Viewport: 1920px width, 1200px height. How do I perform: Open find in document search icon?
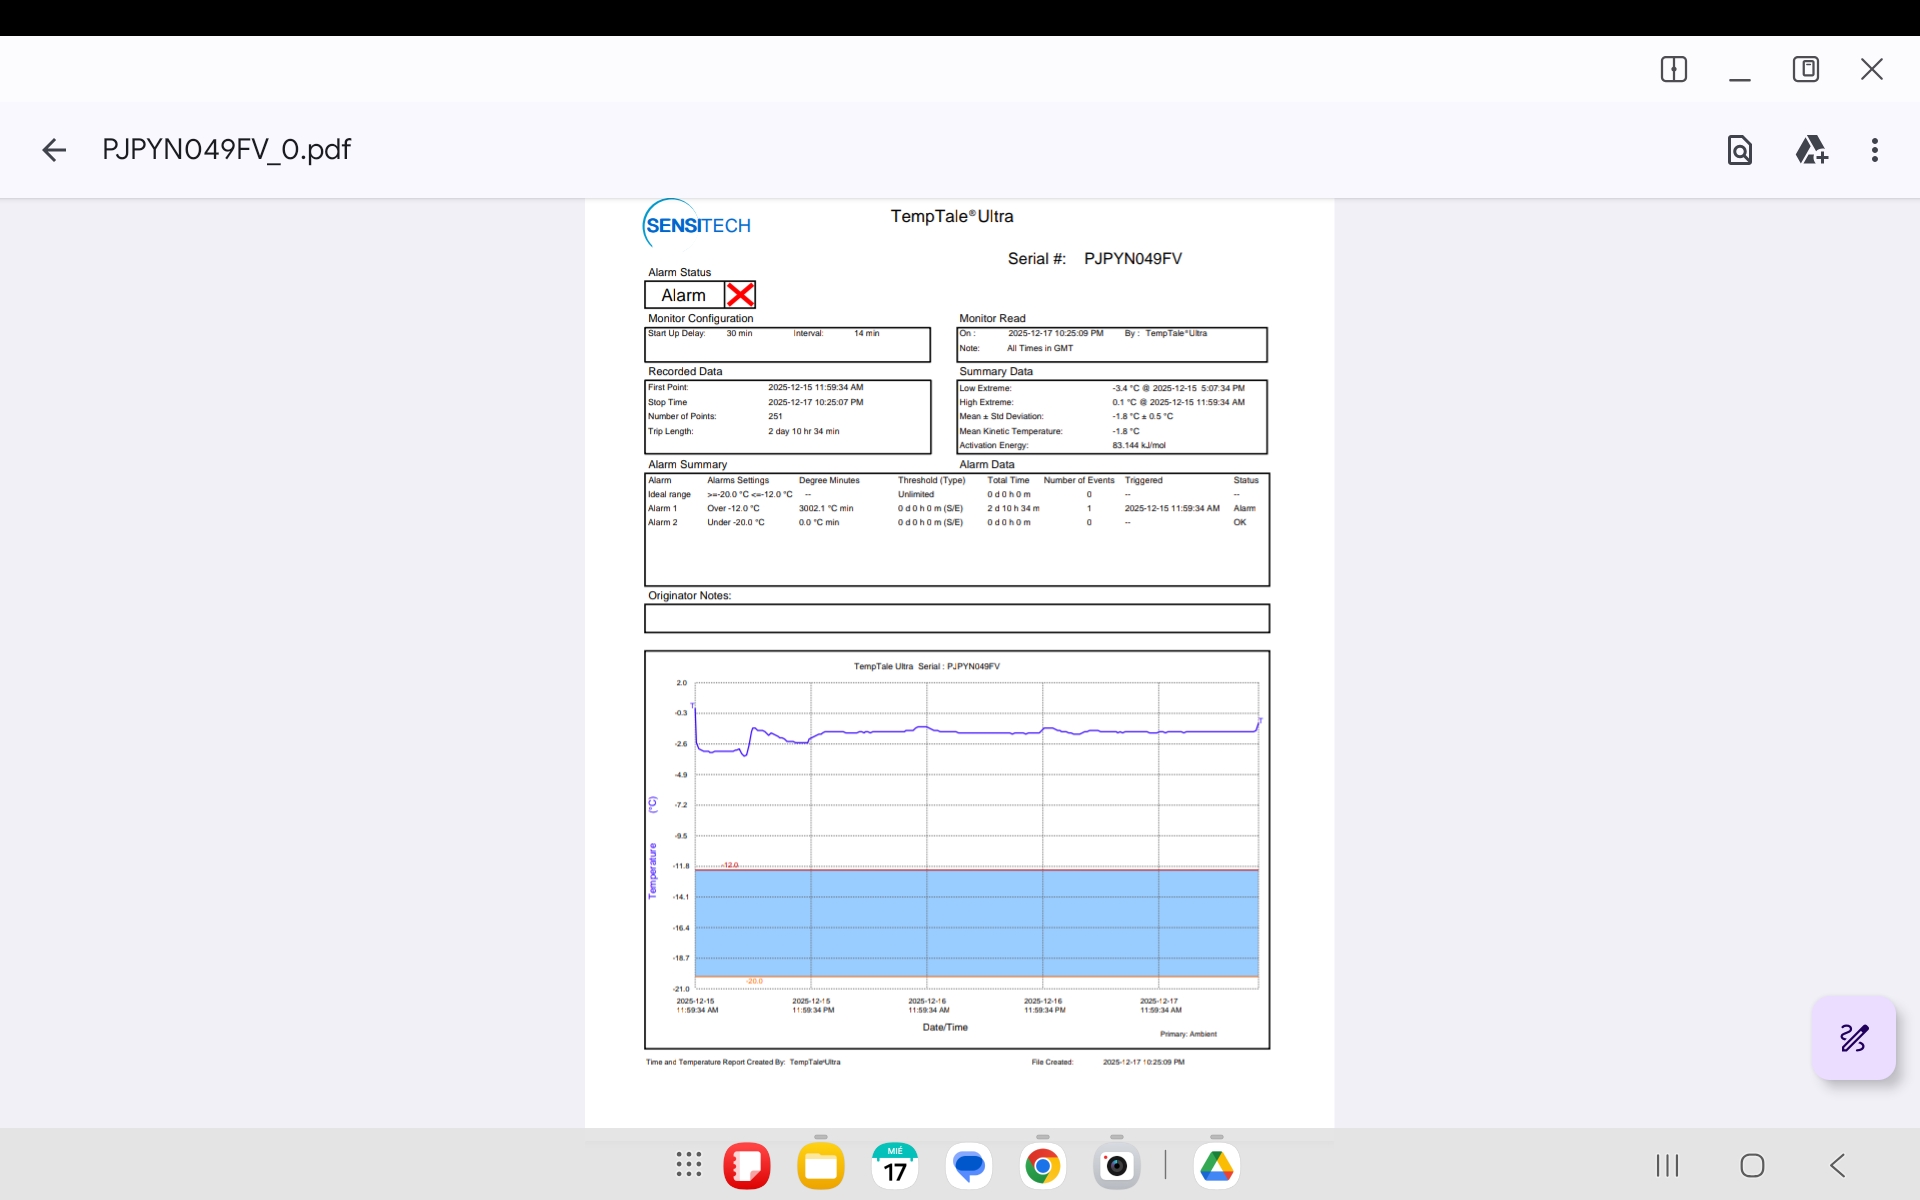pos(1740,150)
